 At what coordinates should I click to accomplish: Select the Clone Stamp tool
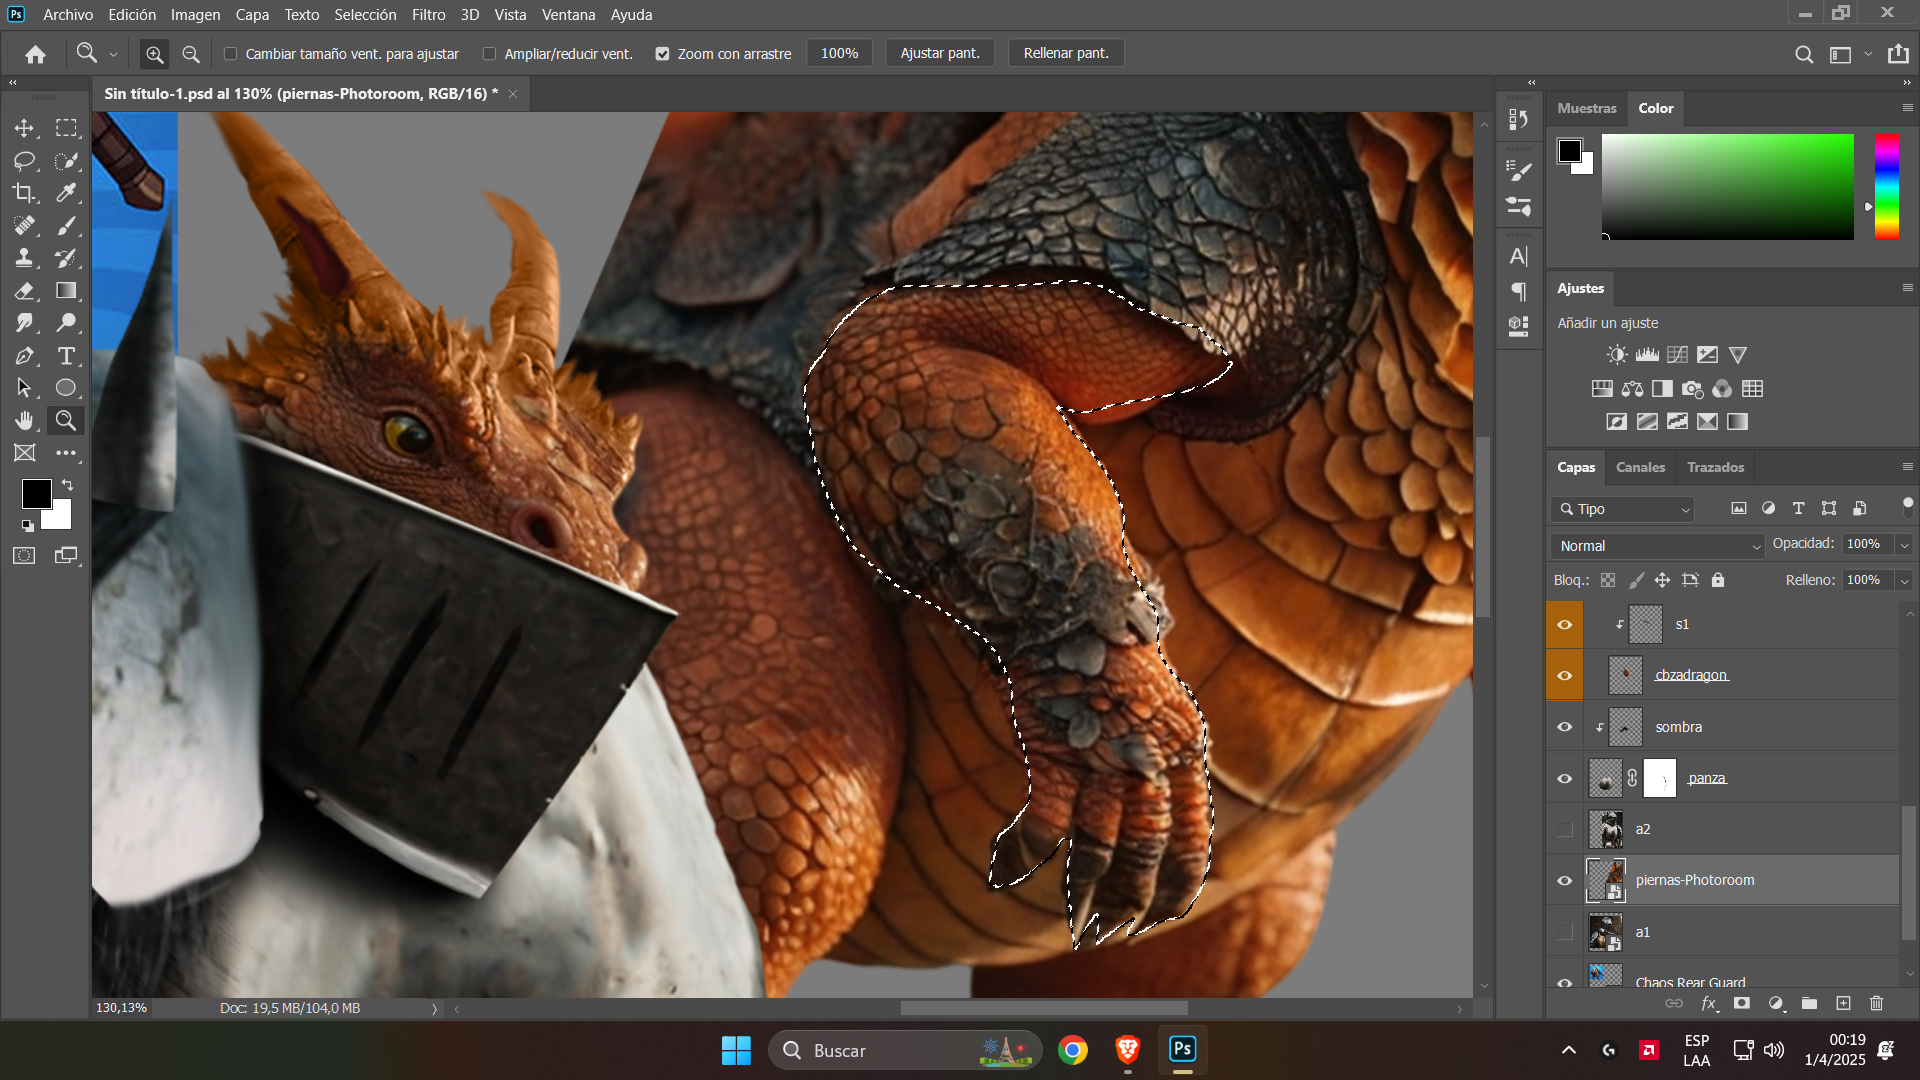point(24,258)
